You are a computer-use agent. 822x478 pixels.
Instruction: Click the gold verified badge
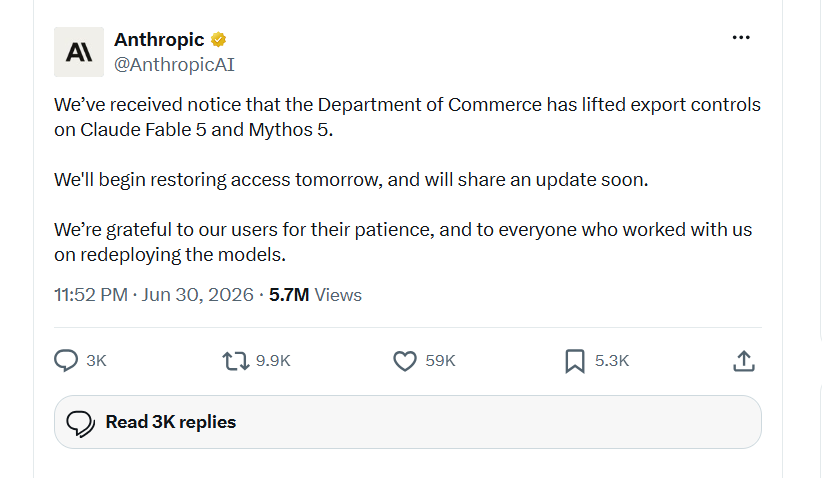pyautogui.click(x=219, y=39)
